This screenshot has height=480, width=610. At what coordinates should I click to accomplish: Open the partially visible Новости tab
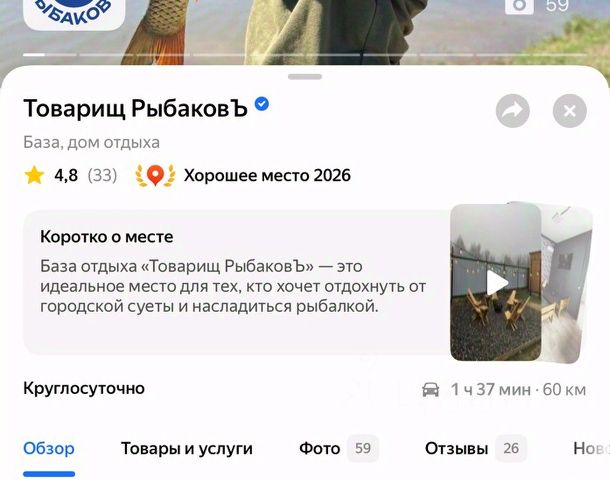pos(591,448)
